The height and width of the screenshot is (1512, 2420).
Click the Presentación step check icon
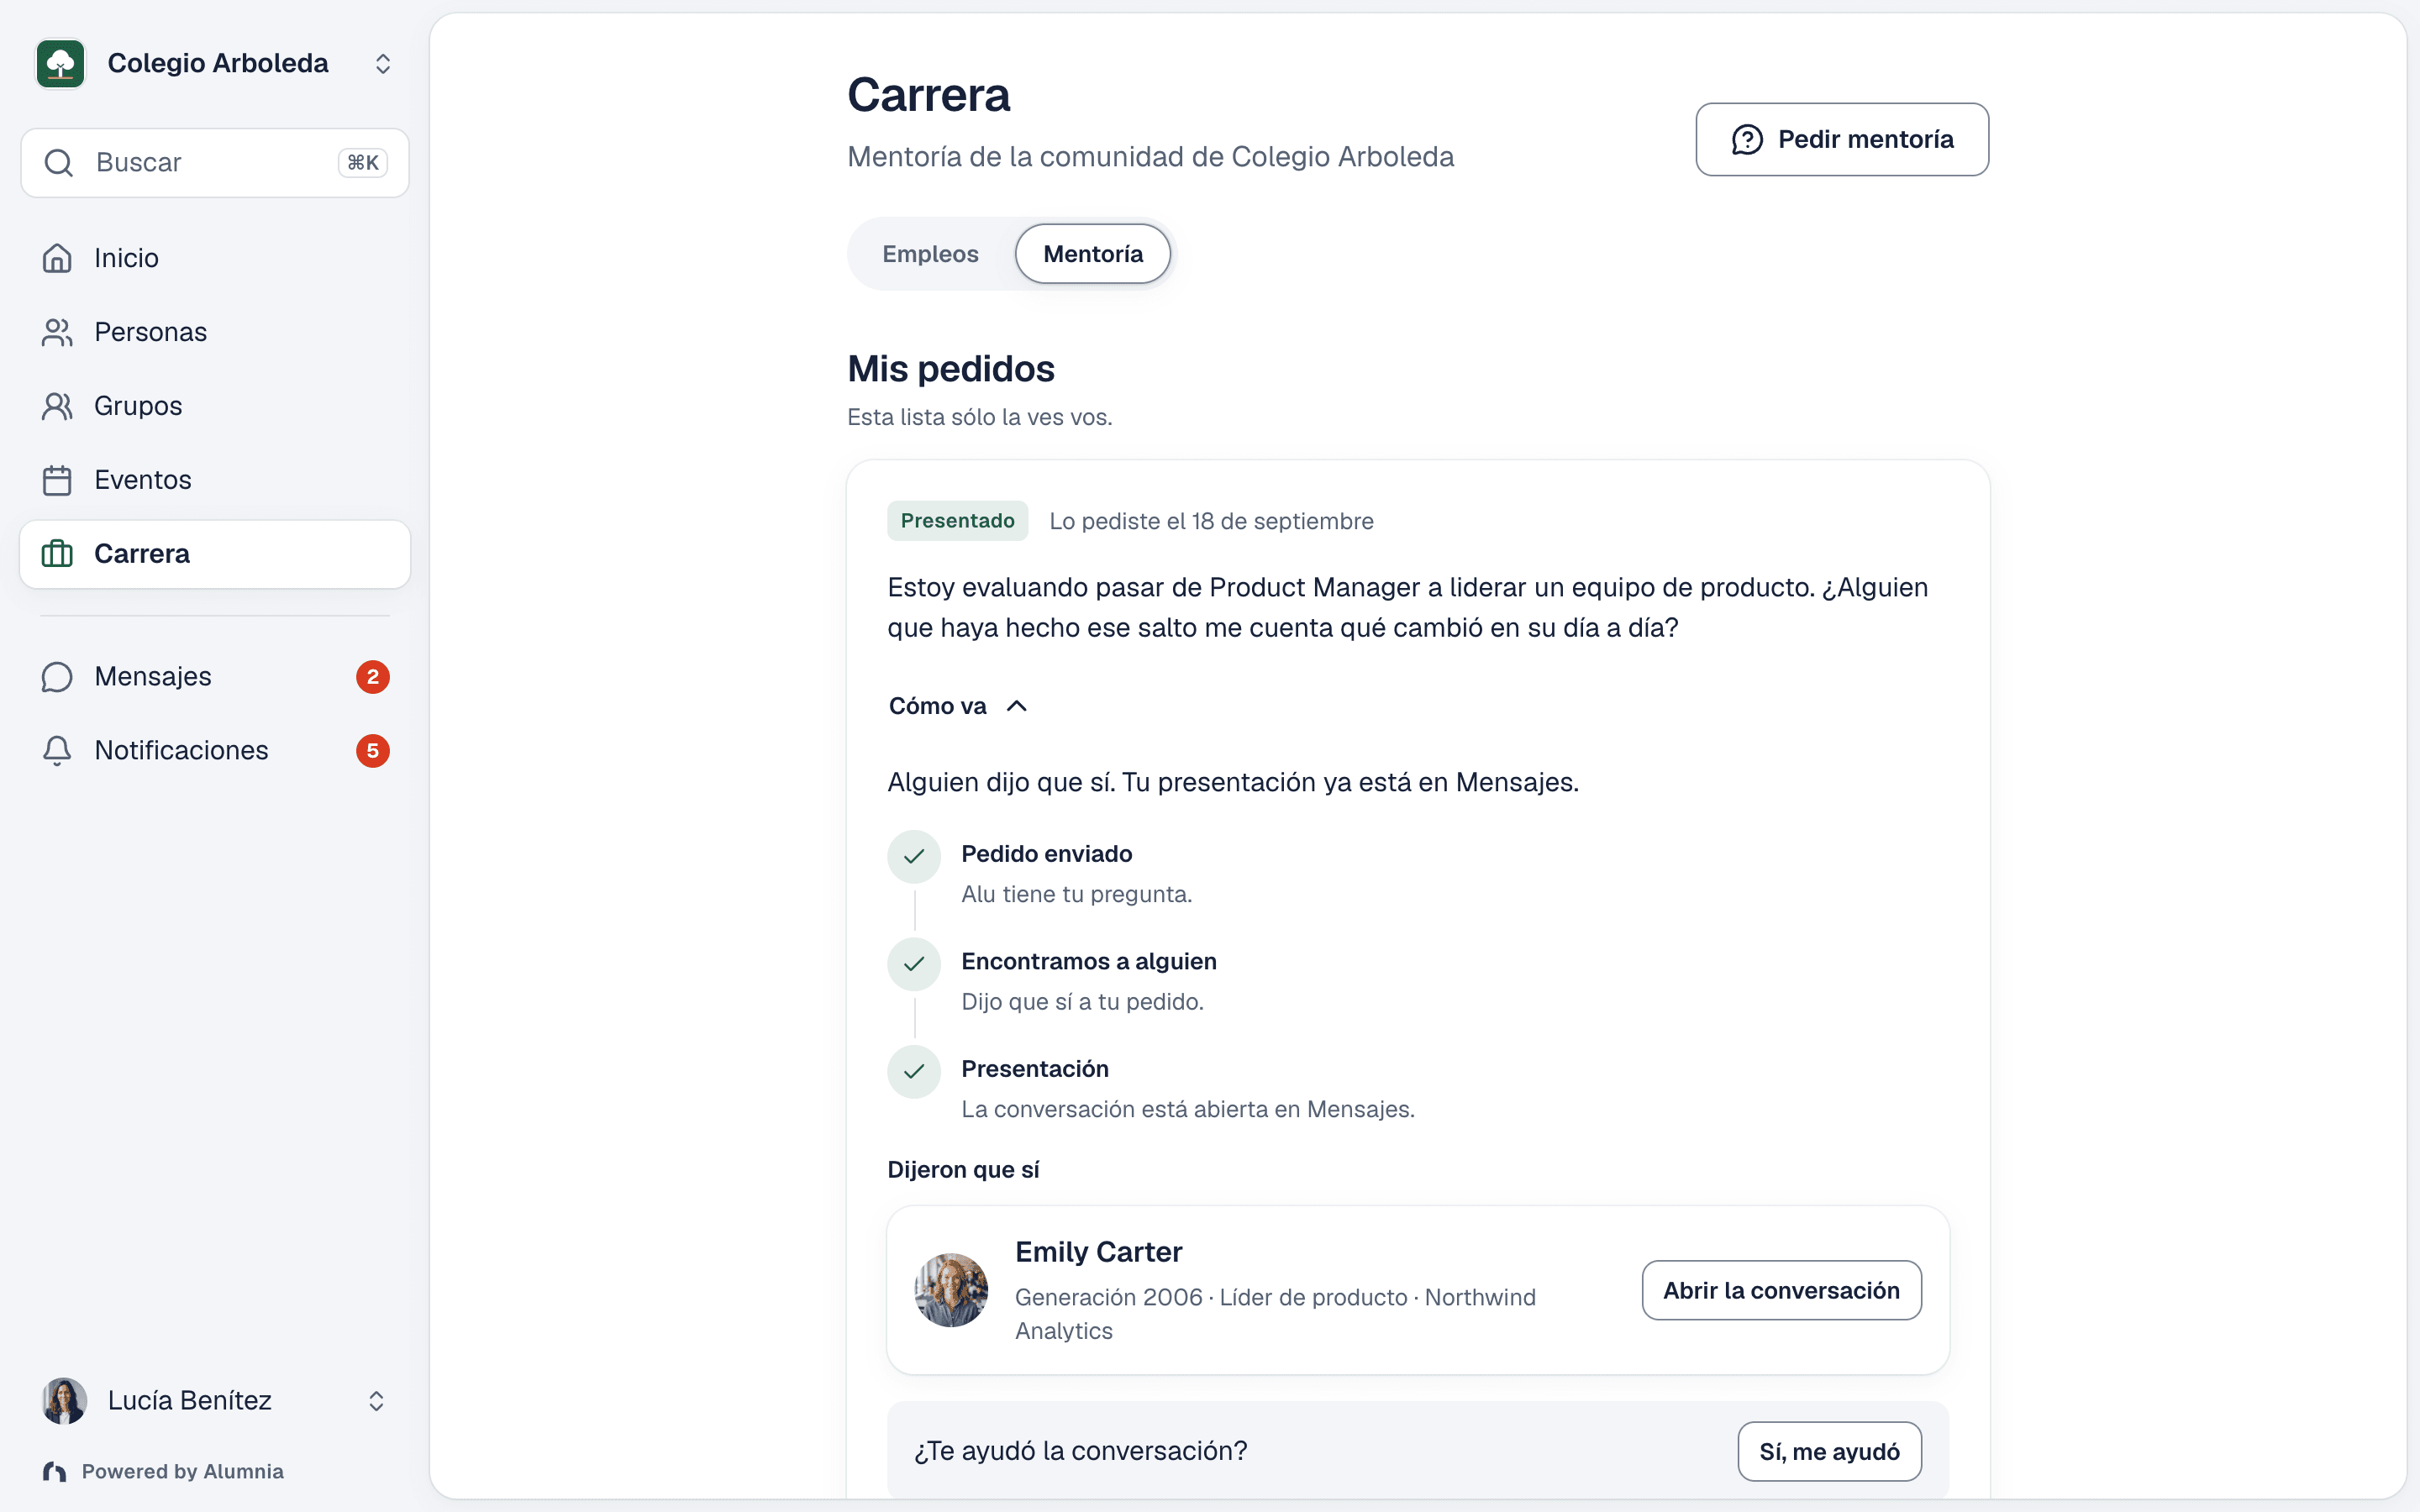[914, 1072]
